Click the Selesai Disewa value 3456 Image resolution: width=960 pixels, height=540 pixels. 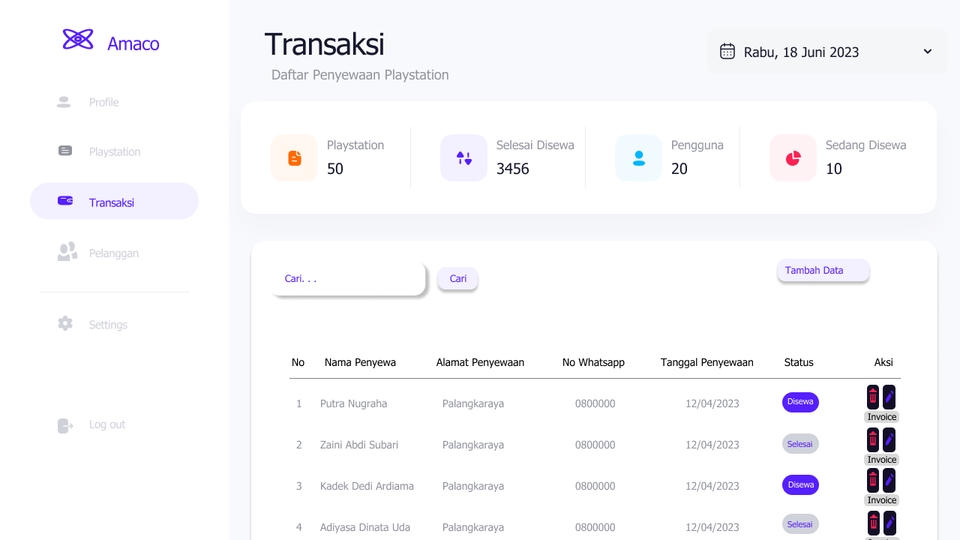(x=512, y=169)
